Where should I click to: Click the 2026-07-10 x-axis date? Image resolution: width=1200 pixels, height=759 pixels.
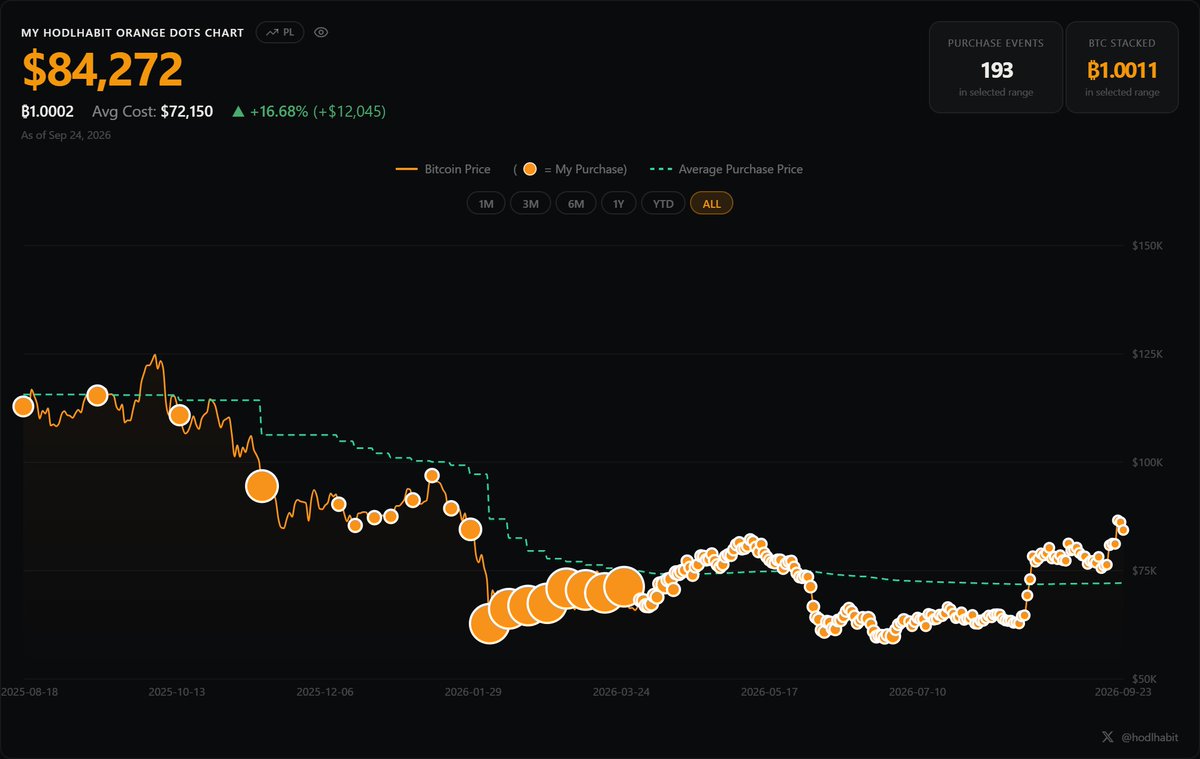coord(917,691)
